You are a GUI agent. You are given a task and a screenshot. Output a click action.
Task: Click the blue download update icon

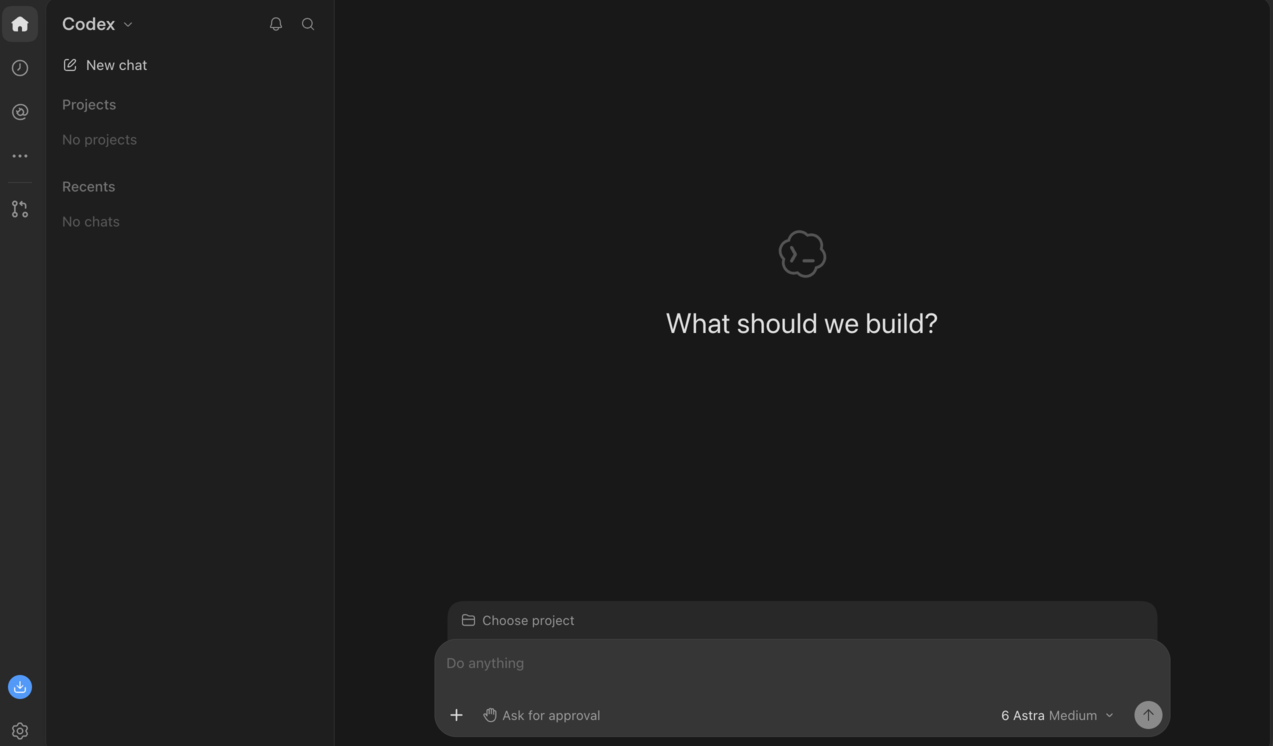pyautogui.click(x=20, y=687)
